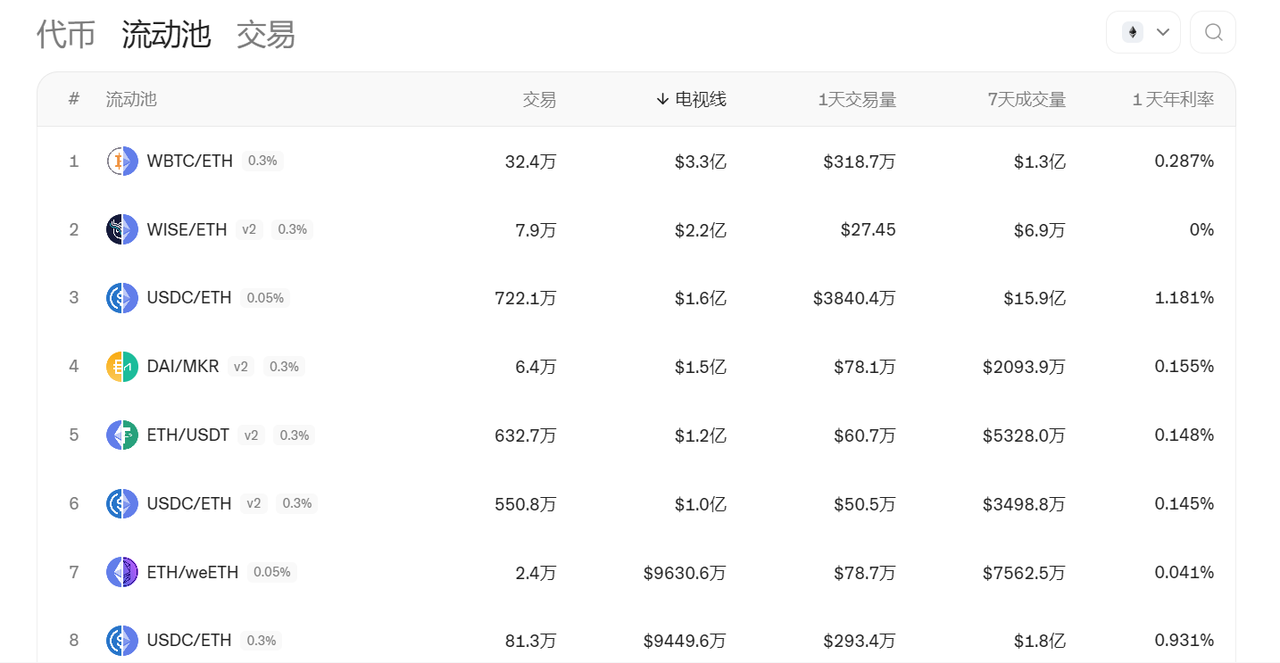Click the 交易 column header

coord(539,99)
